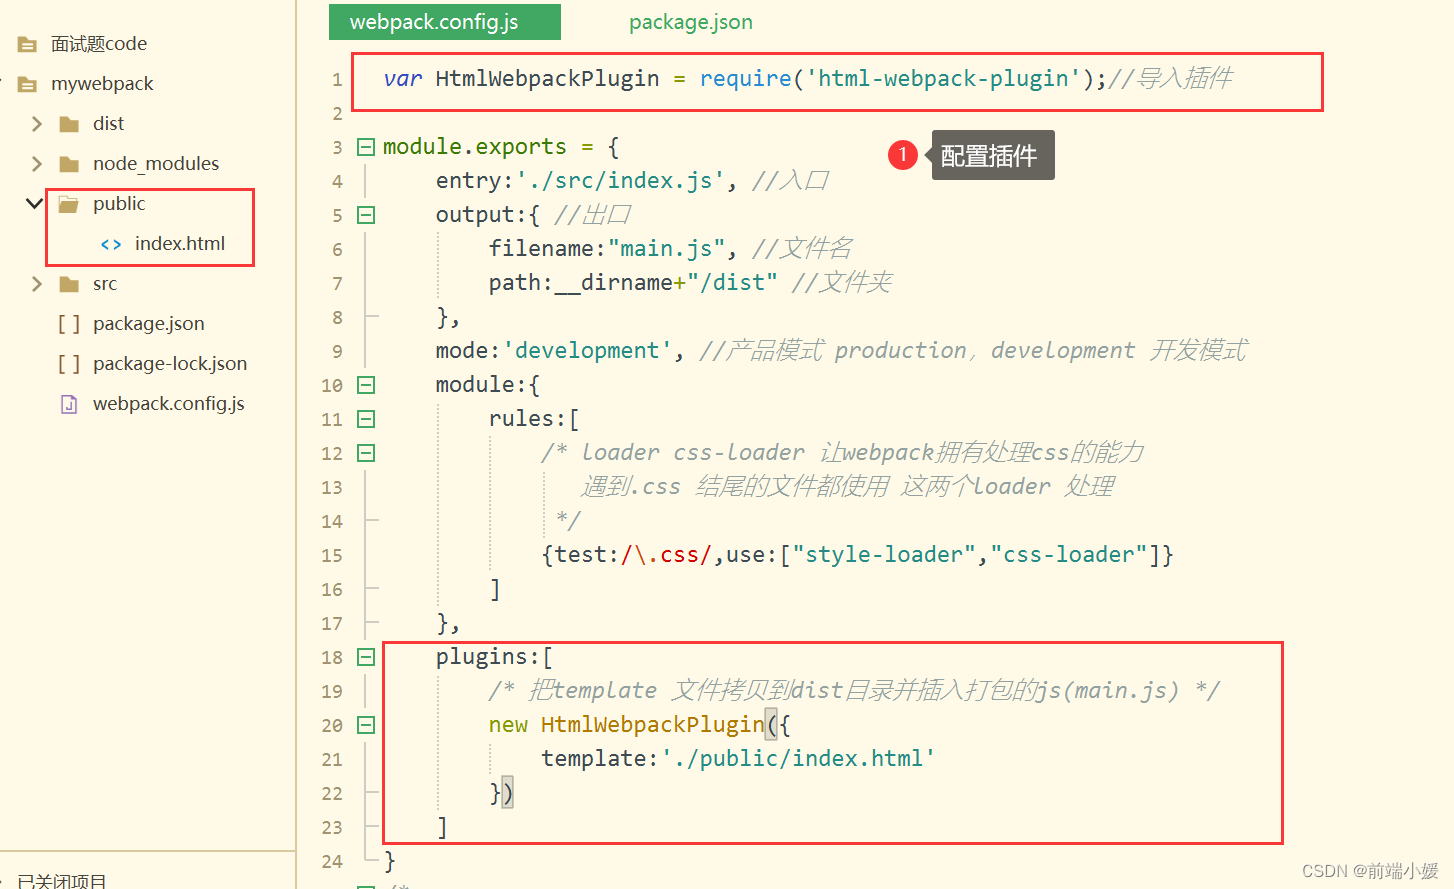Click line number 1 in the gutter

coord(337,80)
